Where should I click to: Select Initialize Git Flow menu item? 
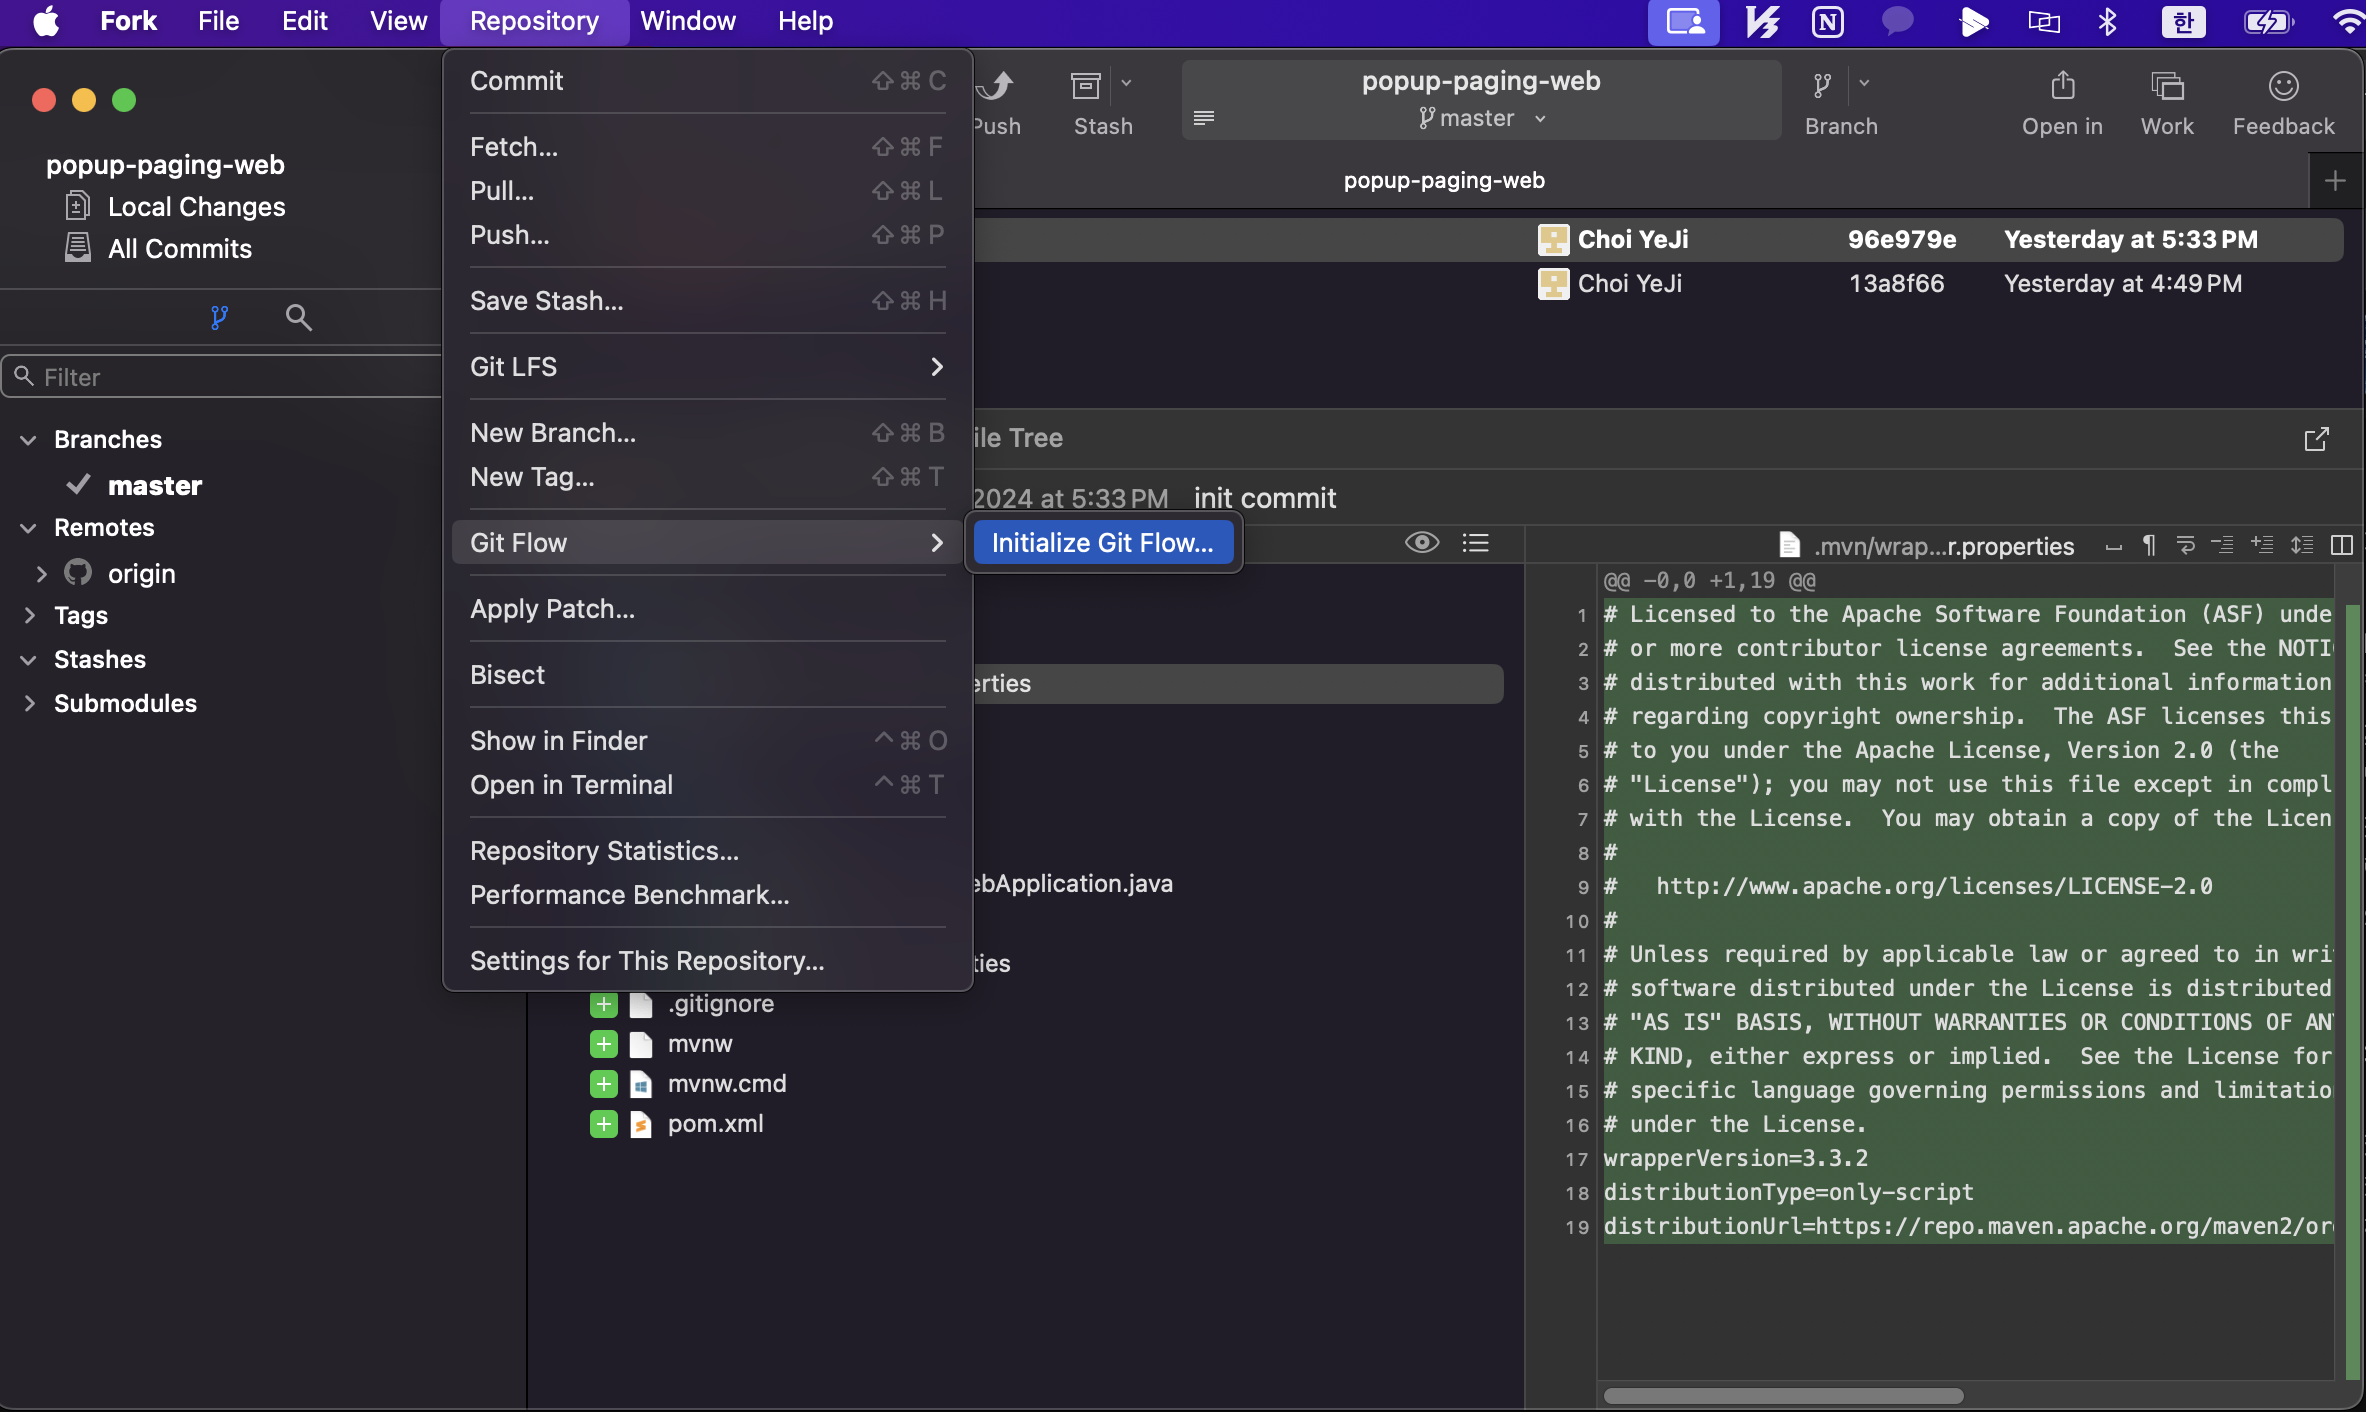pyautogui.click(x=1102, y=543)
